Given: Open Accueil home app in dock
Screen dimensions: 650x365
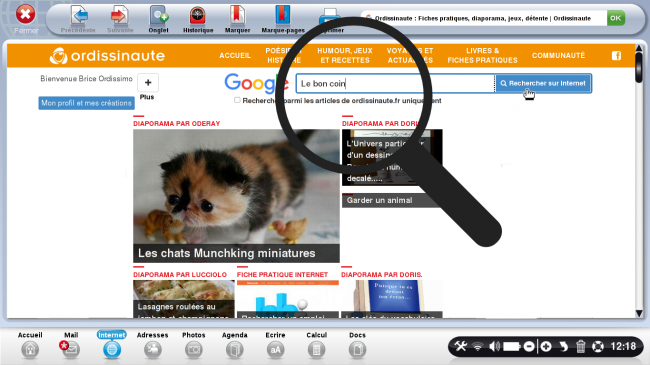Looking at the screenshot, I should point(30,350).
